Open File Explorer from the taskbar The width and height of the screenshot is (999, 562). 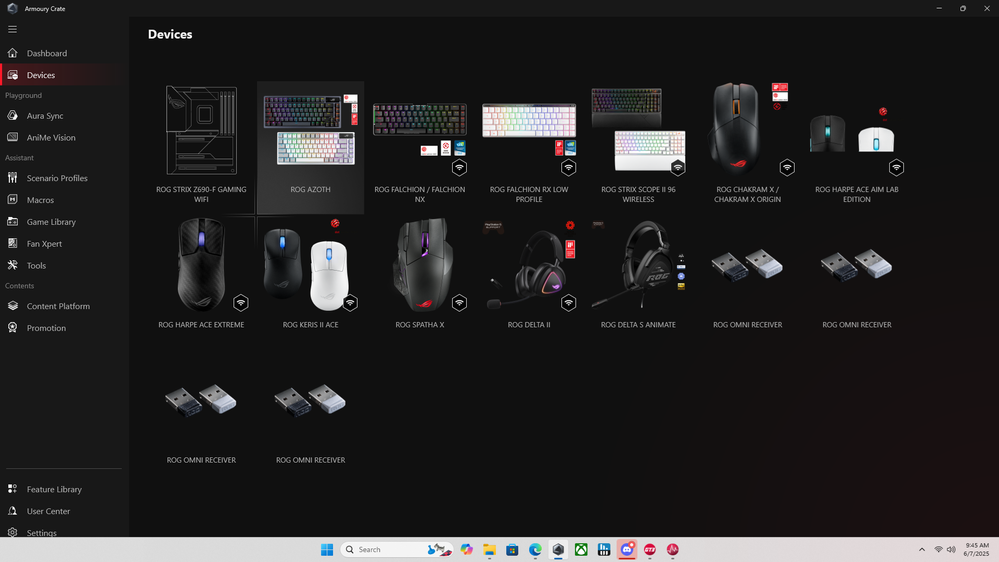coord(489,549)
